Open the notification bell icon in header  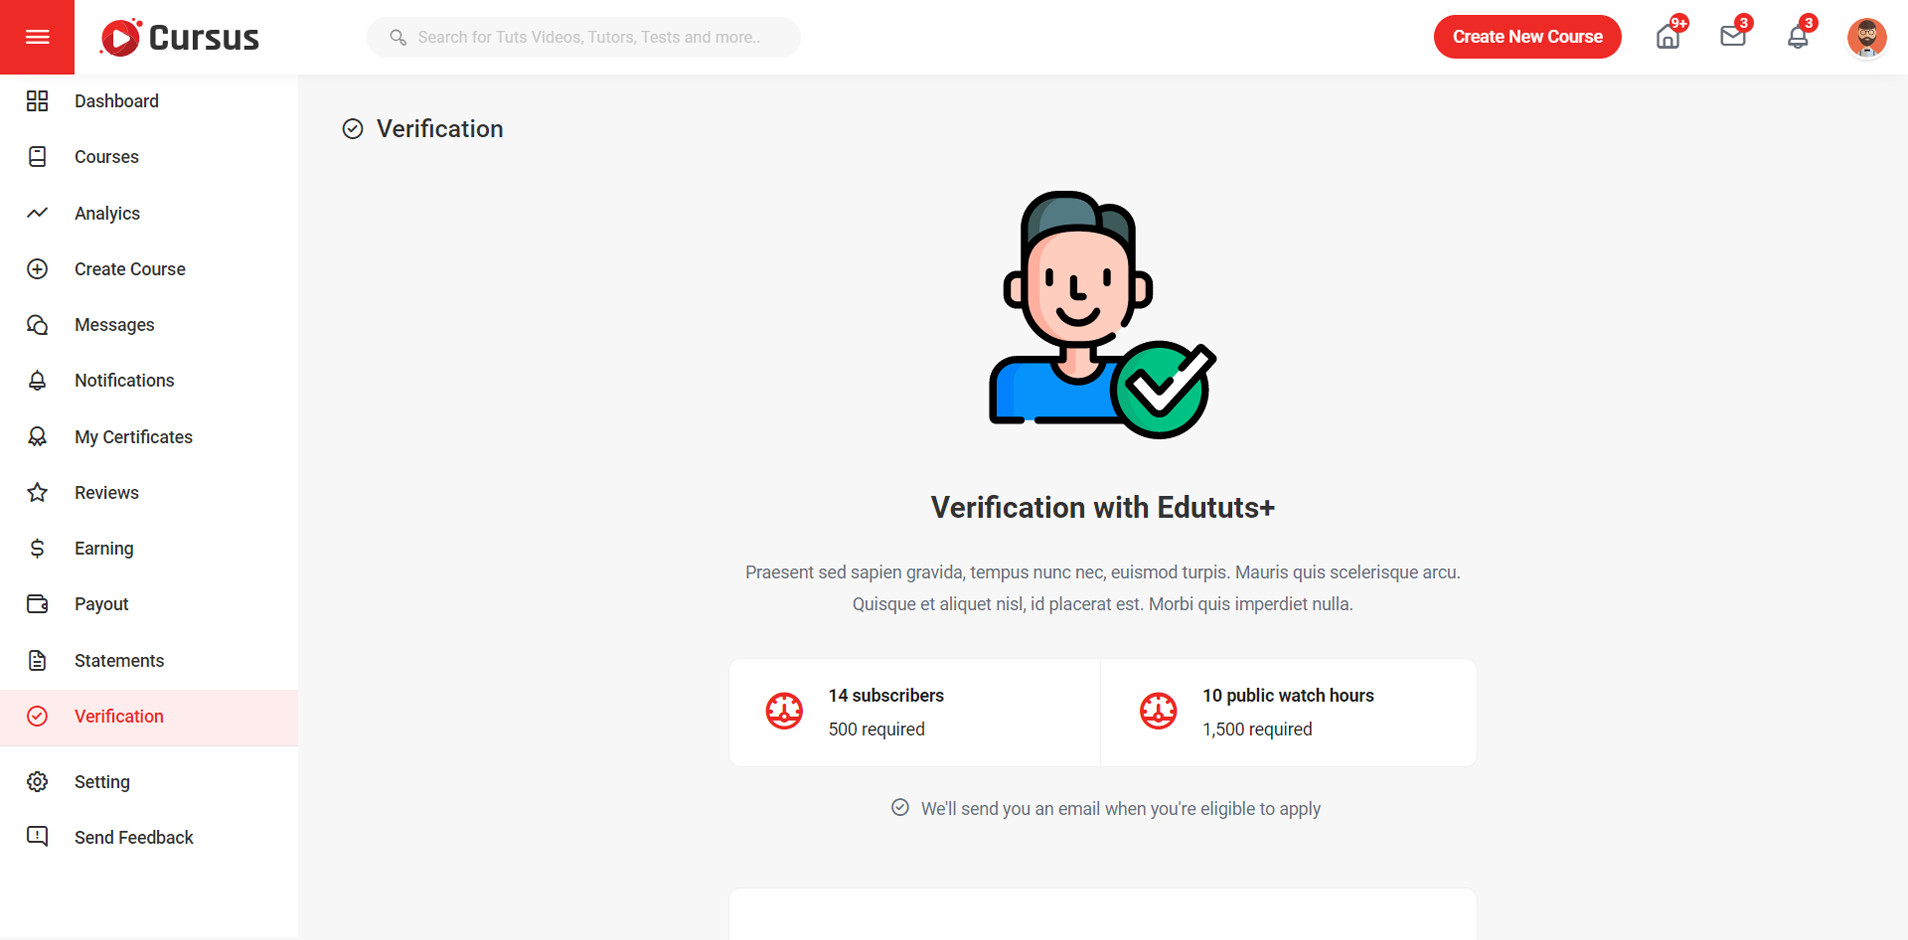1797,37
